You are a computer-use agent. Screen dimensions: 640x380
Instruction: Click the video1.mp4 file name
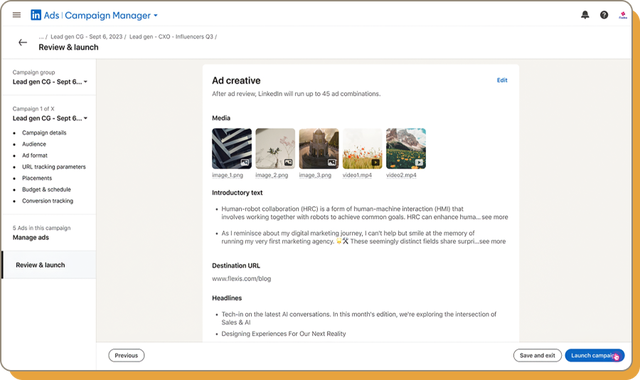[x=357, y=175]
